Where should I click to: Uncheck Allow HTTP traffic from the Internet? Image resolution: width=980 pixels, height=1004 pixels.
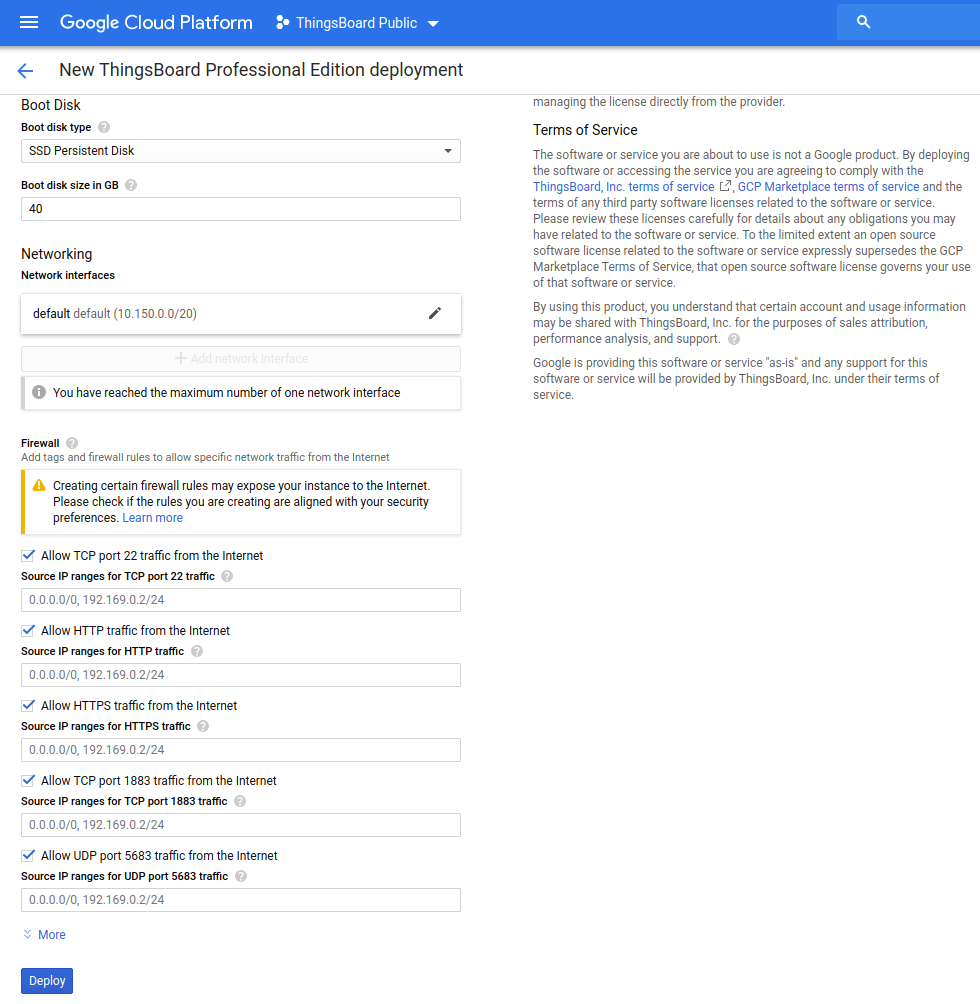tap(28, 630)
